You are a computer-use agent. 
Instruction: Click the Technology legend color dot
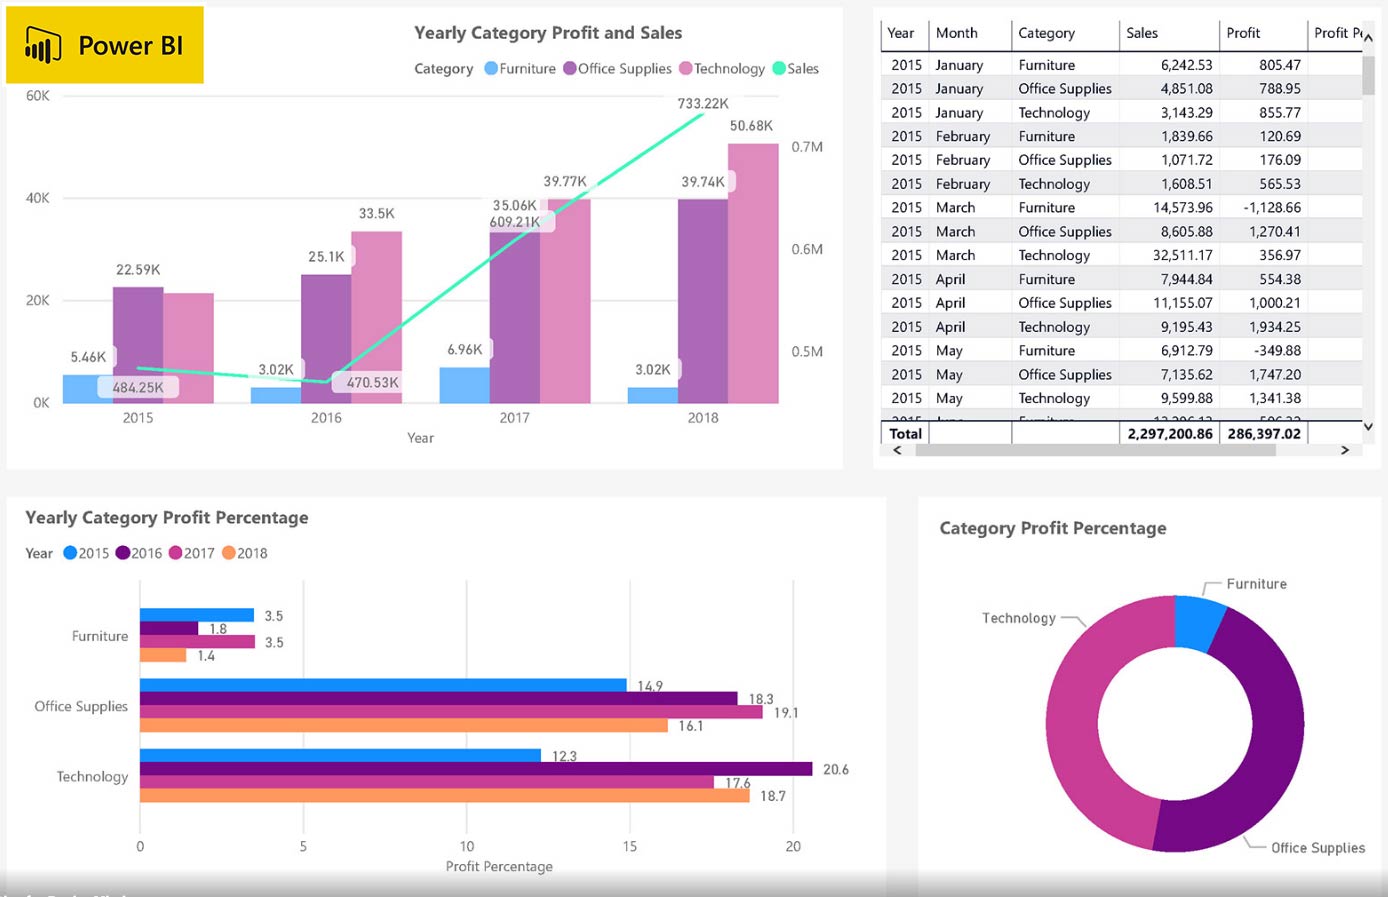tap(686, 68)
